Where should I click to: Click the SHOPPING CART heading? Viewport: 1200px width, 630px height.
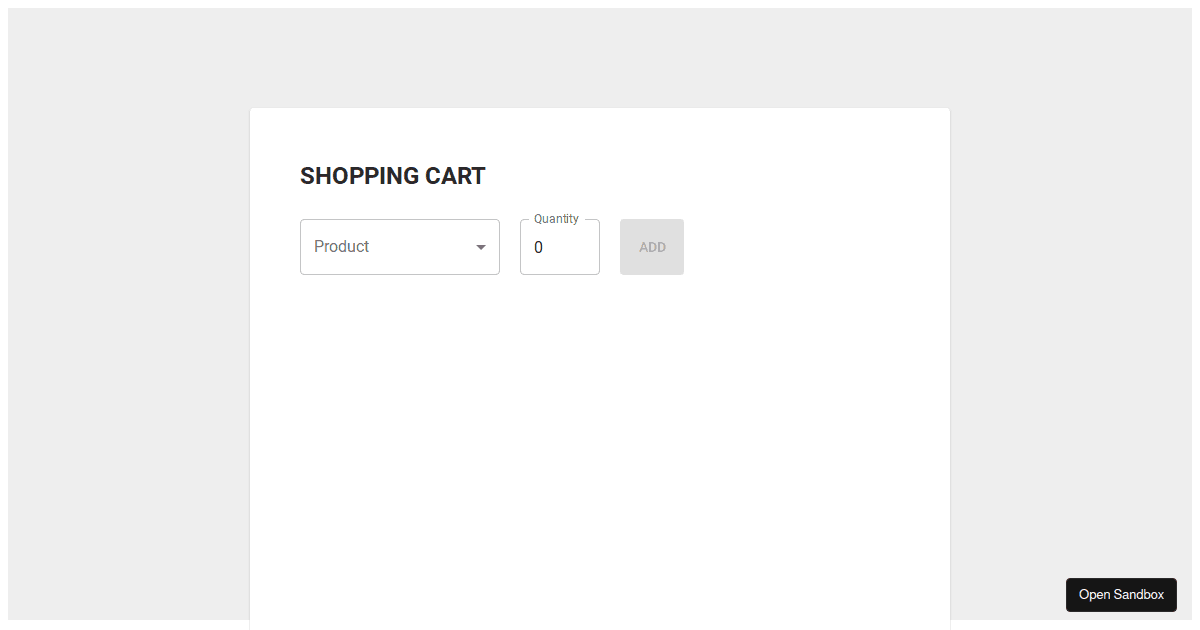tap(393, 176)
